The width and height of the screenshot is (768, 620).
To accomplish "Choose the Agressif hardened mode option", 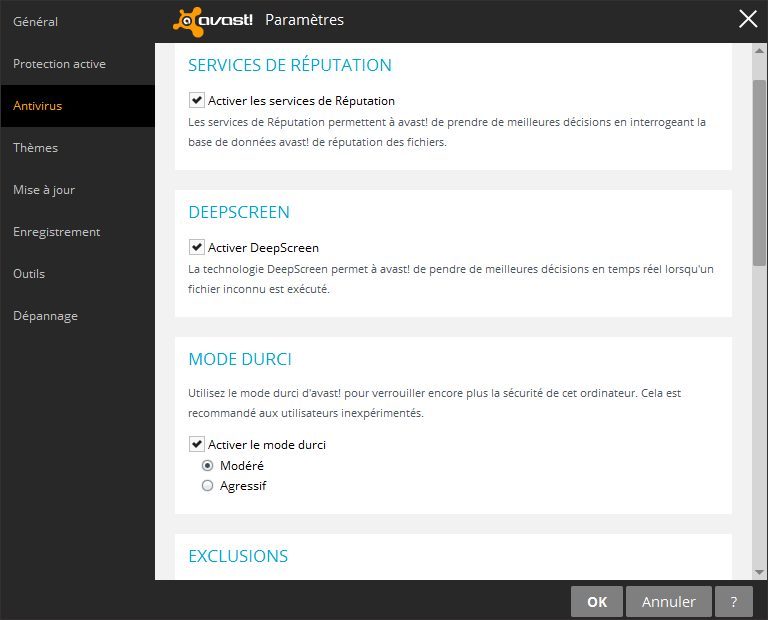I will pos(208,486).
